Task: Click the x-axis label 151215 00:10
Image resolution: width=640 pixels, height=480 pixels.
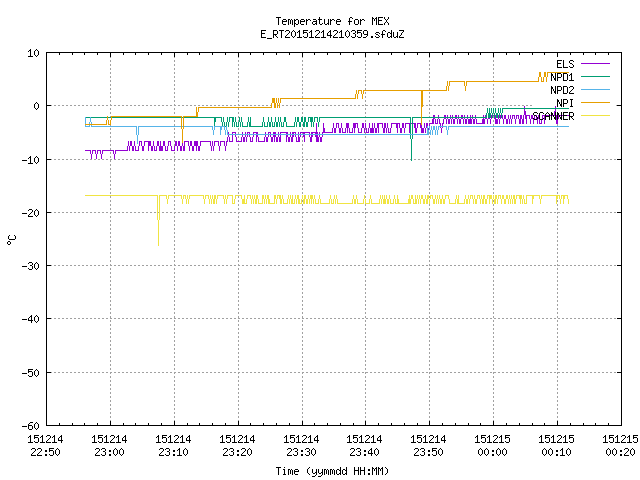Action: point(557,446)
